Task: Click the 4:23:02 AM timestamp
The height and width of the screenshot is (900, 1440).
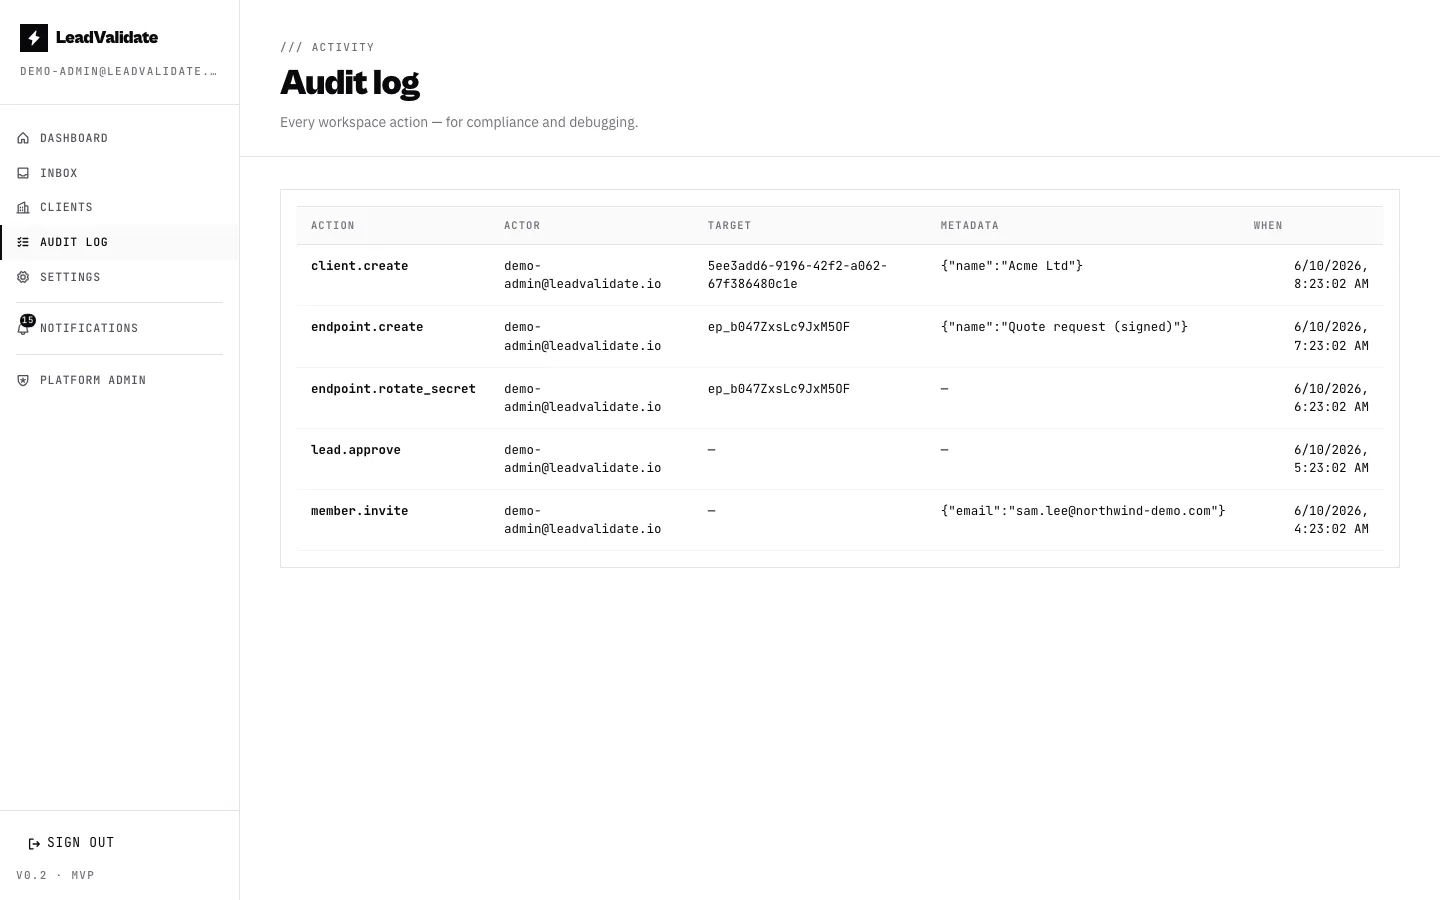Action: click(1331, 520)
